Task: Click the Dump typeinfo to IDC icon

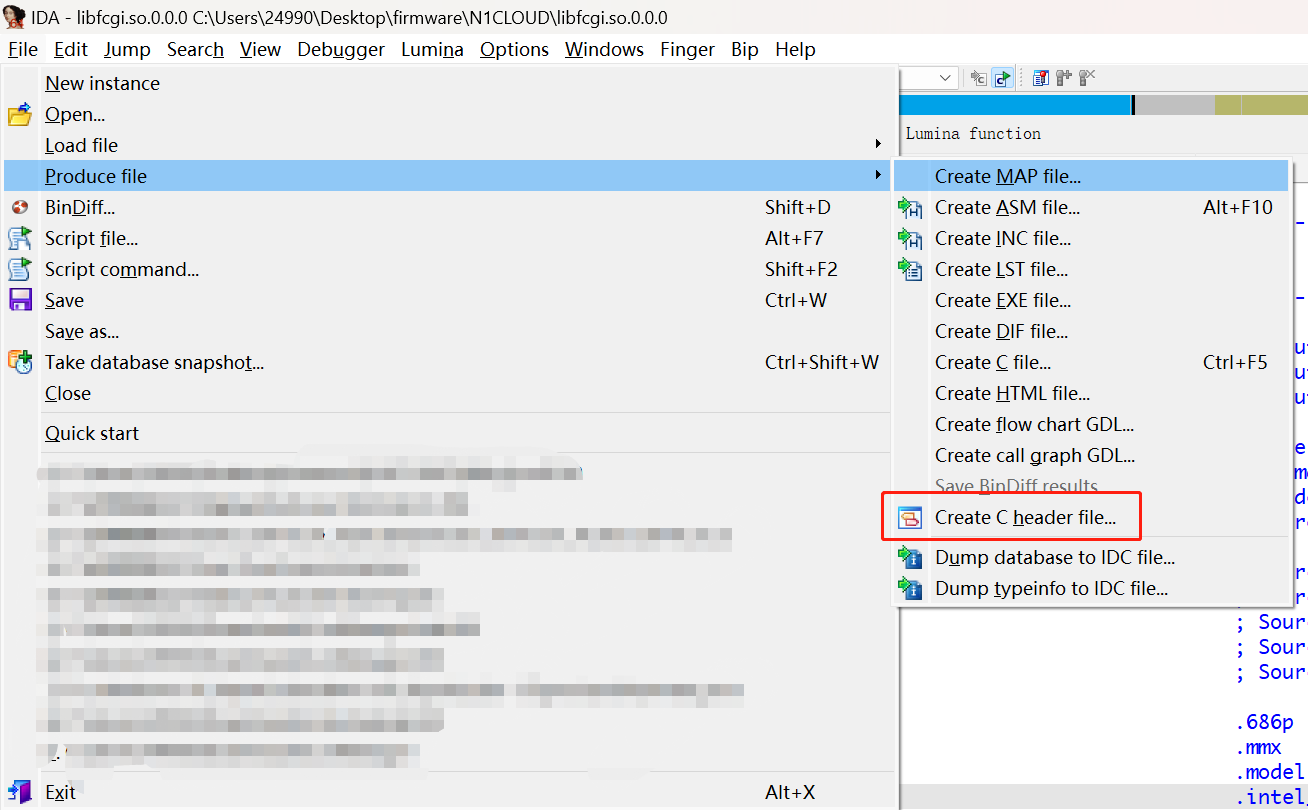Action: [910, 589]
